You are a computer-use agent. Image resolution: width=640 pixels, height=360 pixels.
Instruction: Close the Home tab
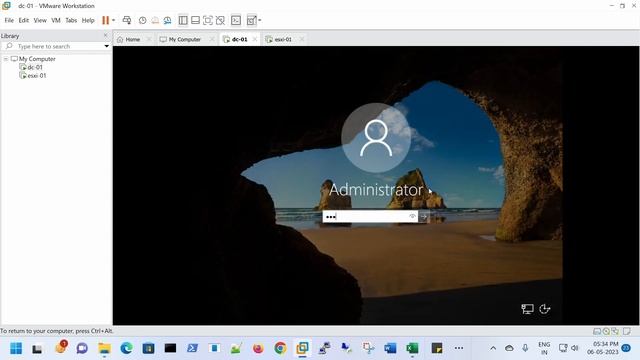[x=149, y=39]
